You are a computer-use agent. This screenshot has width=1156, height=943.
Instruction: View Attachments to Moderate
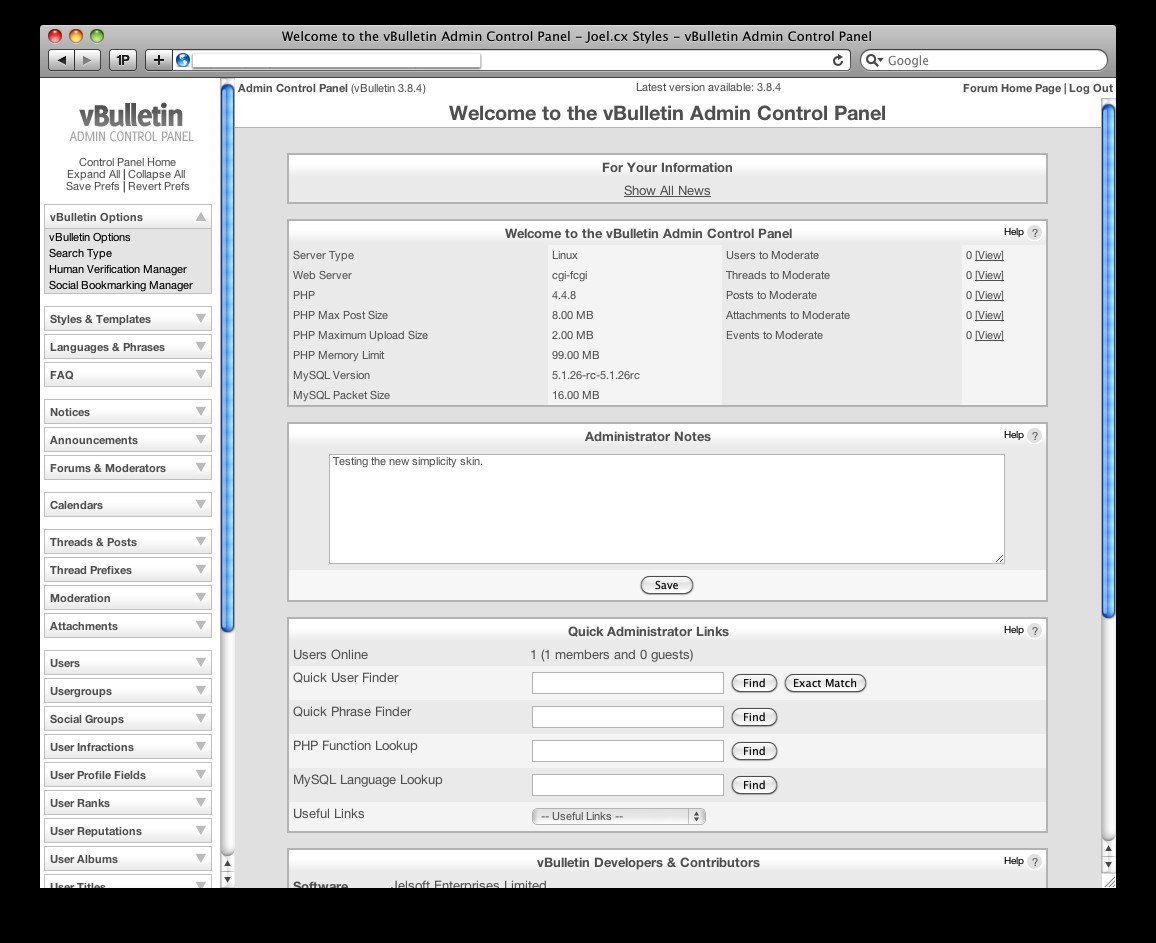click(x=989, y=315)
